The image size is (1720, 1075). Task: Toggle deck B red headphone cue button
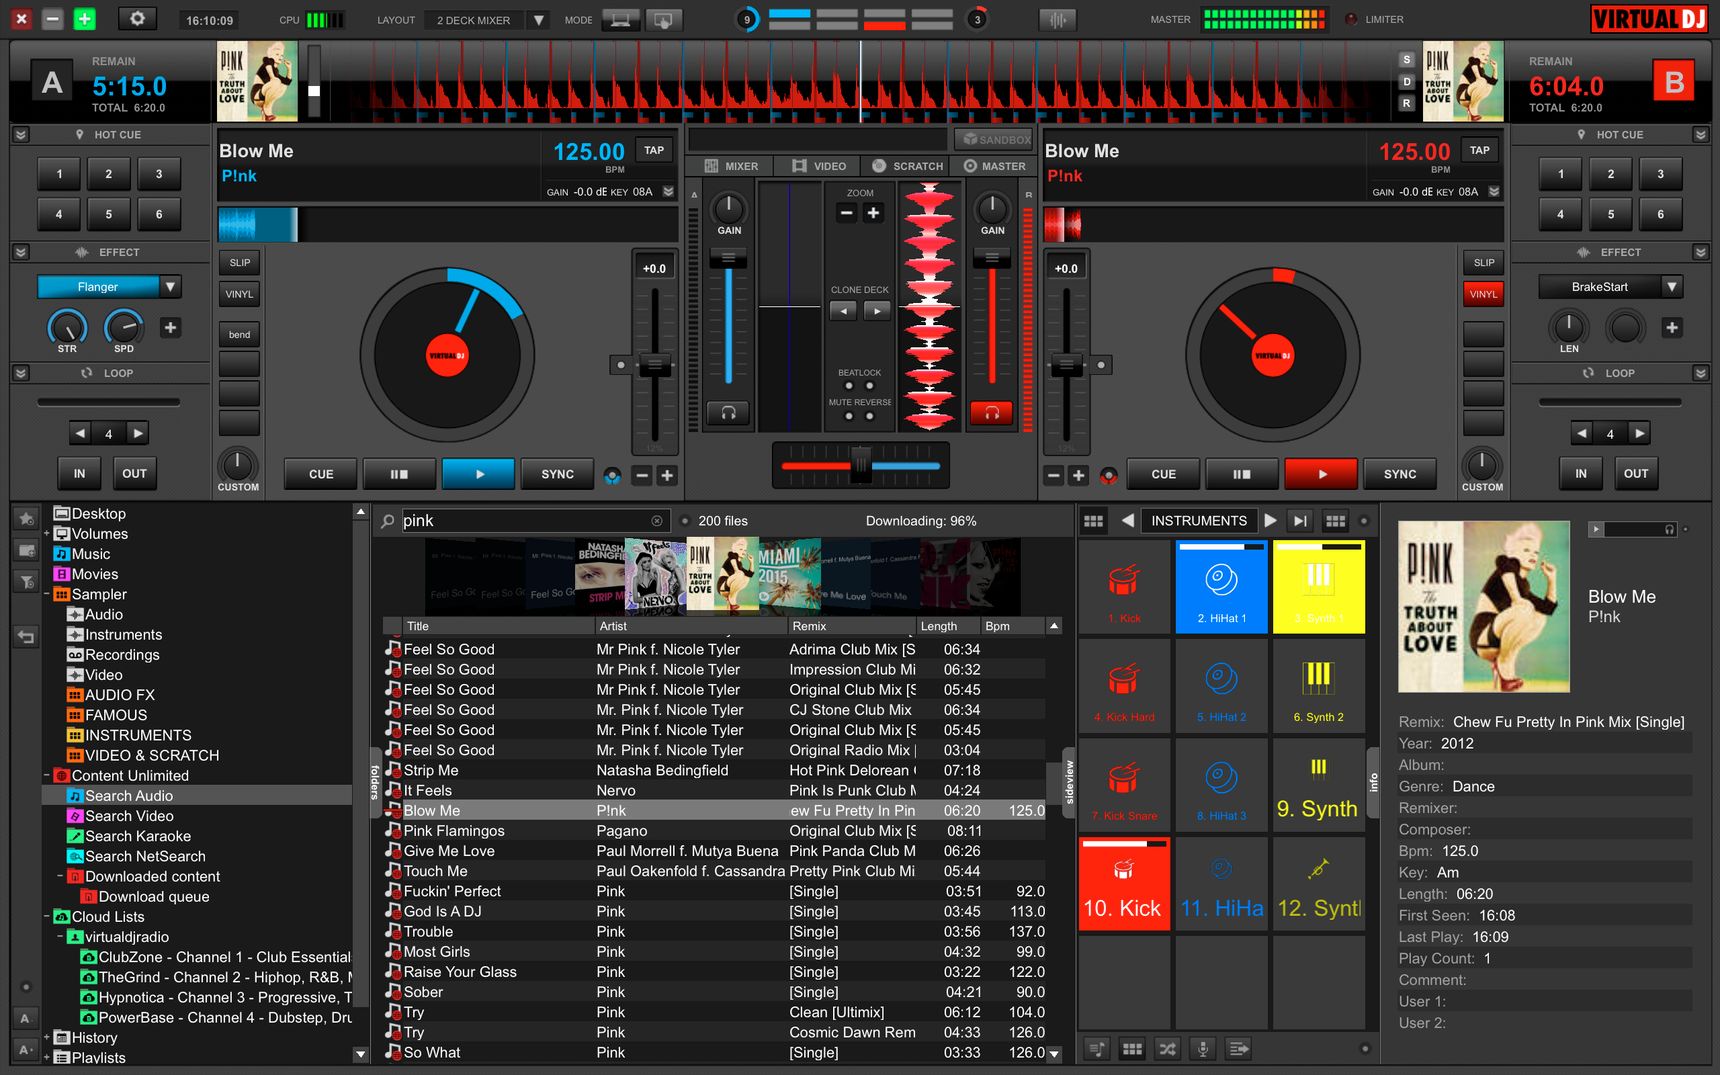click(x=992, y=412)
